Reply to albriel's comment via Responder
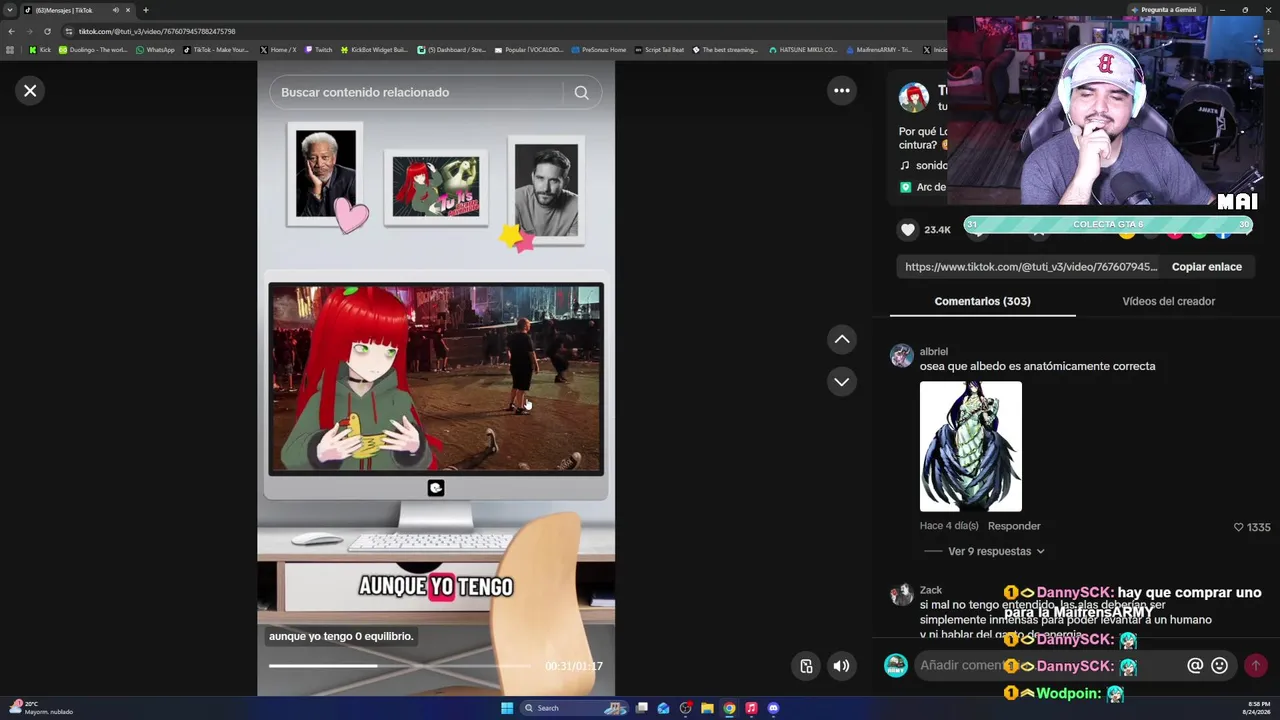 point(1014,526)
